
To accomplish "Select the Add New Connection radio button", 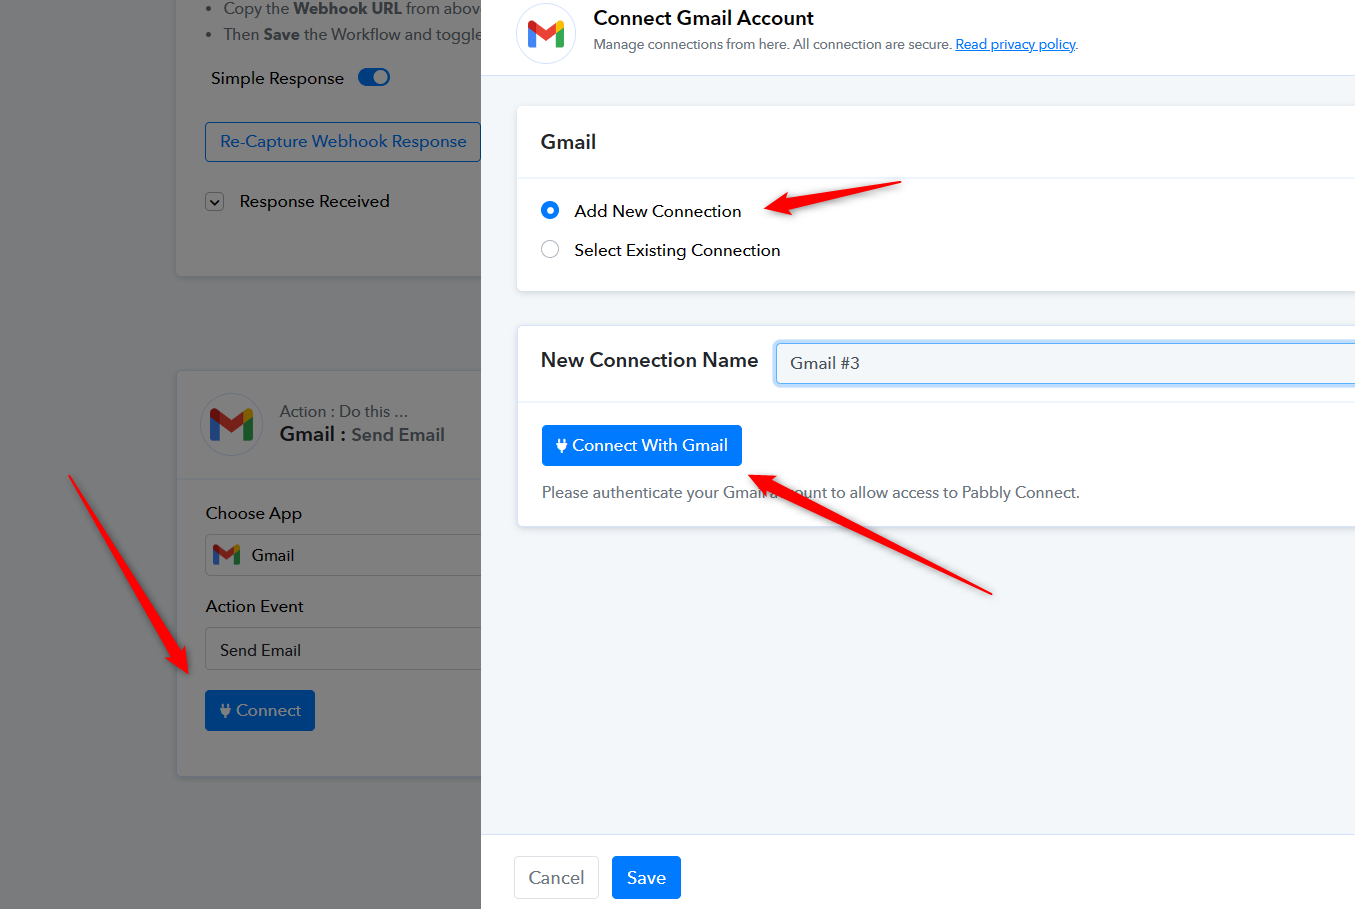I will 550,210.
